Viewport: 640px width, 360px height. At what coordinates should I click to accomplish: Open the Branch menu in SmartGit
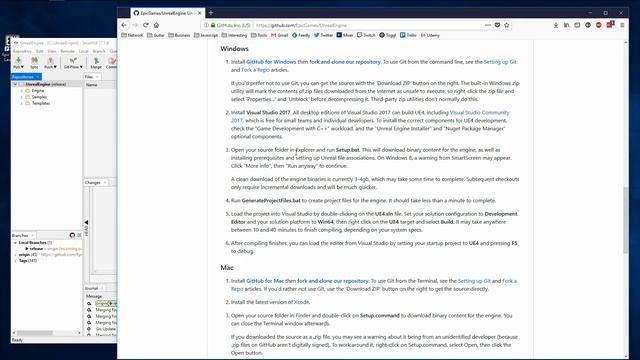tap(99, 51)
